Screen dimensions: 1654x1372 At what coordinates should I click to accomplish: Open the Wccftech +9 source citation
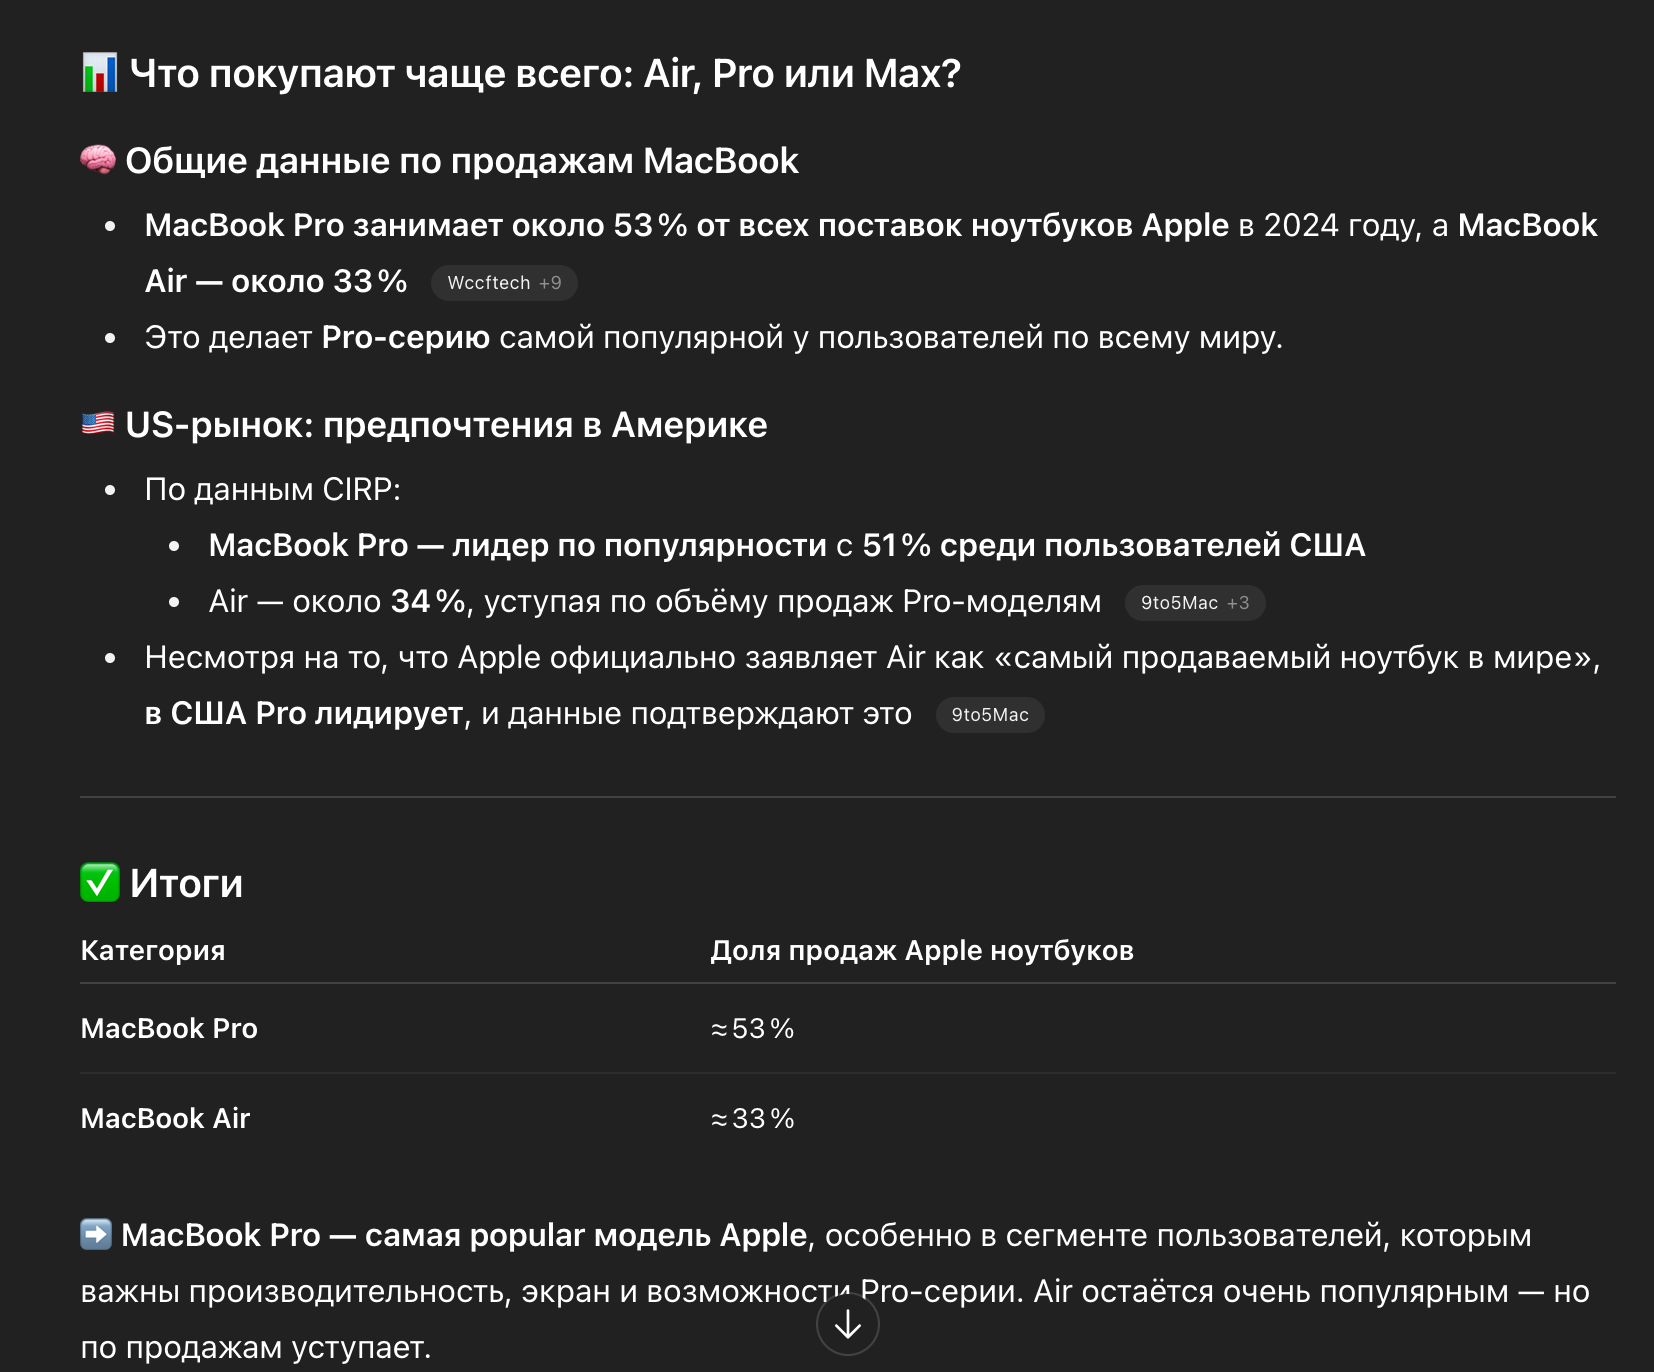tap(504, 283)
